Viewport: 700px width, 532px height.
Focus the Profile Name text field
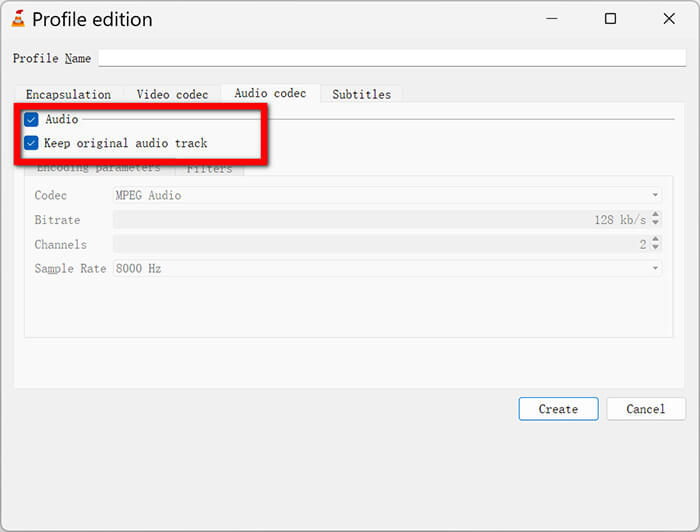coord(391,59)
